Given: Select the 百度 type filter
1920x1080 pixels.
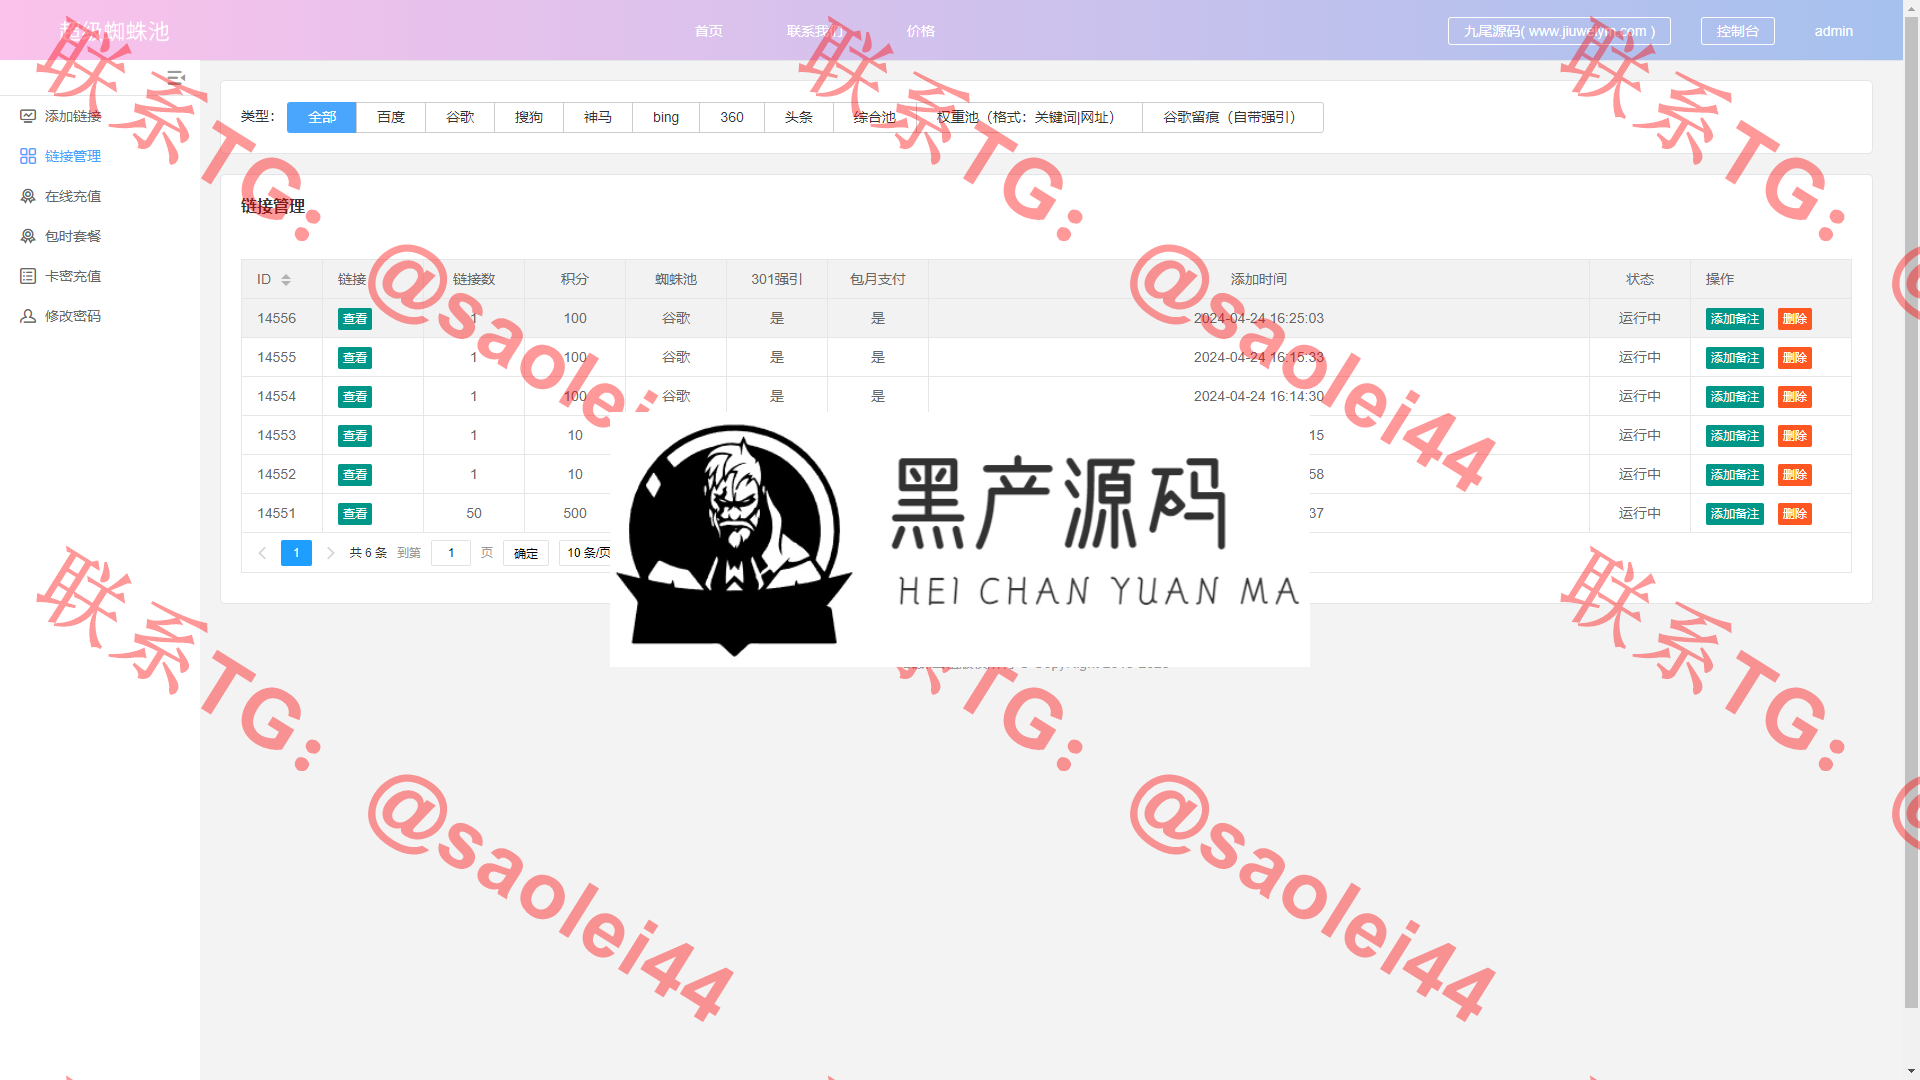Looking at the screenshot, I should [391, 117].
